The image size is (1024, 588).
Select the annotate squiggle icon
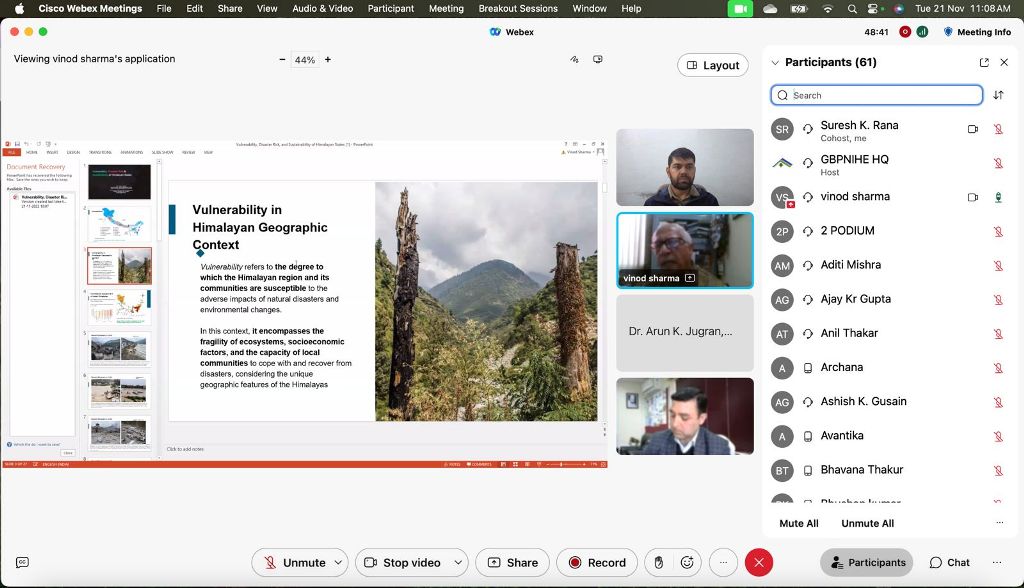(x=575, y=59)
